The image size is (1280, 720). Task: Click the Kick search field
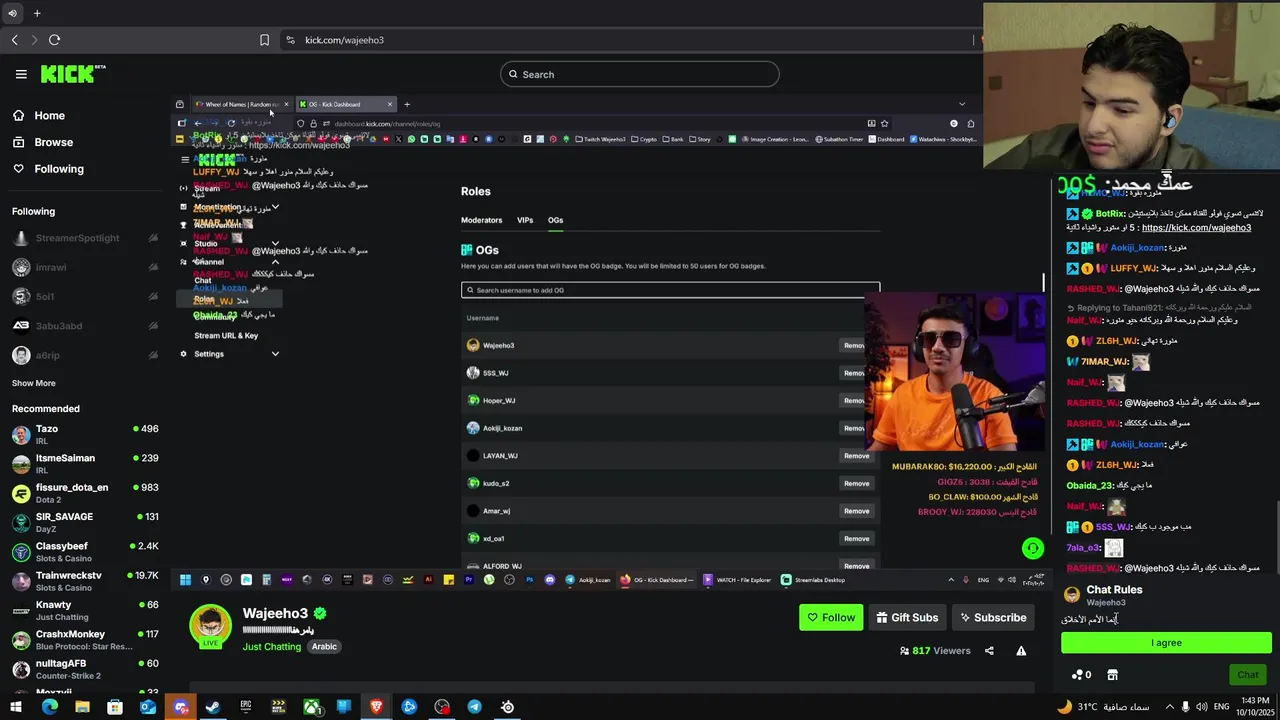coord(640,74)
